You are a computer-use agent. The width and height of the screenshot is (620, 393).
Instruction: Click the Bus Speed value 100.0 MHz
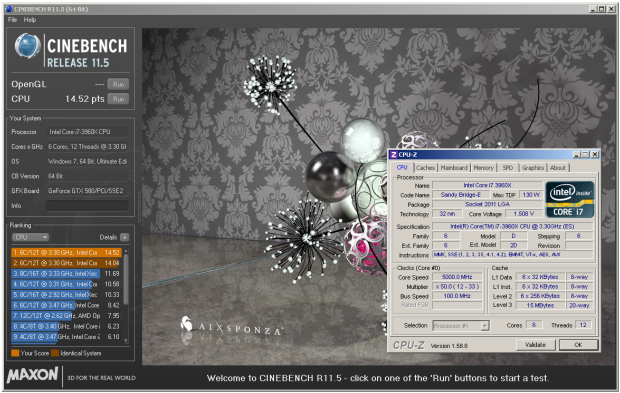click(457, 296)
